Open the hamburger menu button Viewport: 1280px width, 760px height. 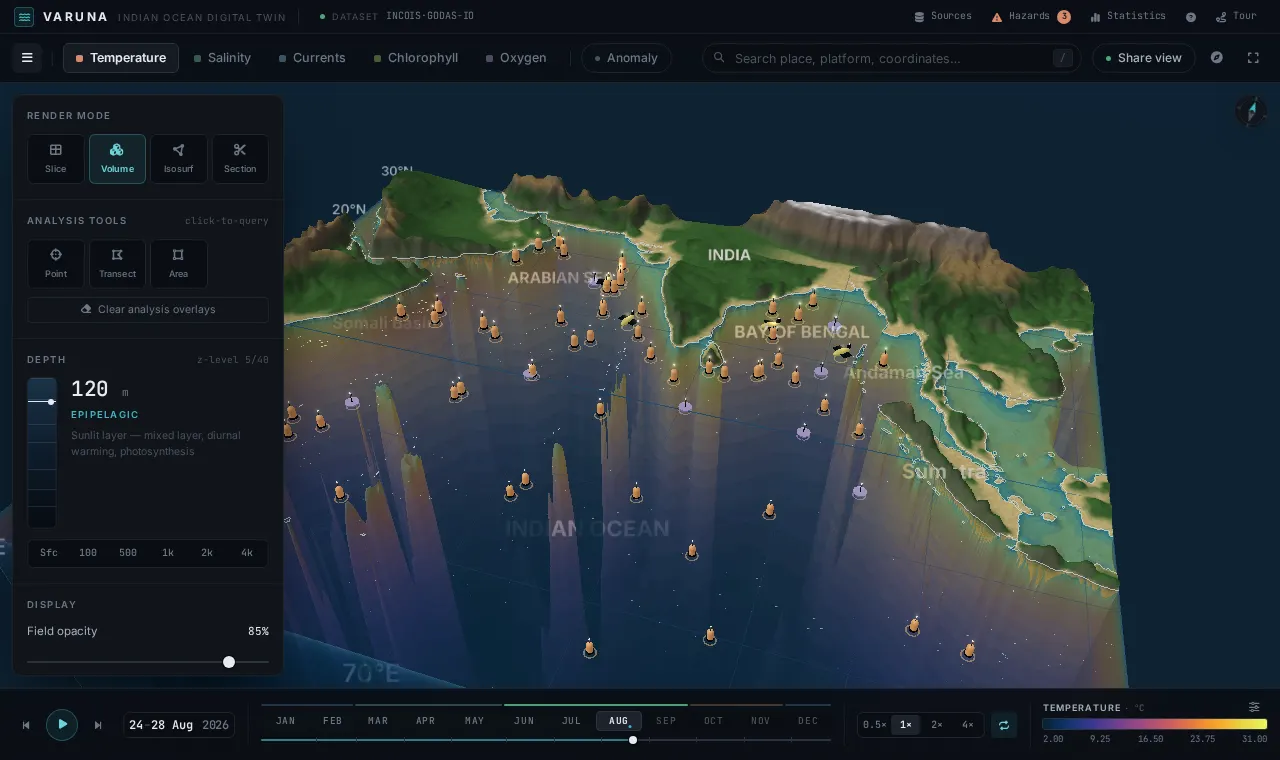pyautogui.click(x=27, y=58)
